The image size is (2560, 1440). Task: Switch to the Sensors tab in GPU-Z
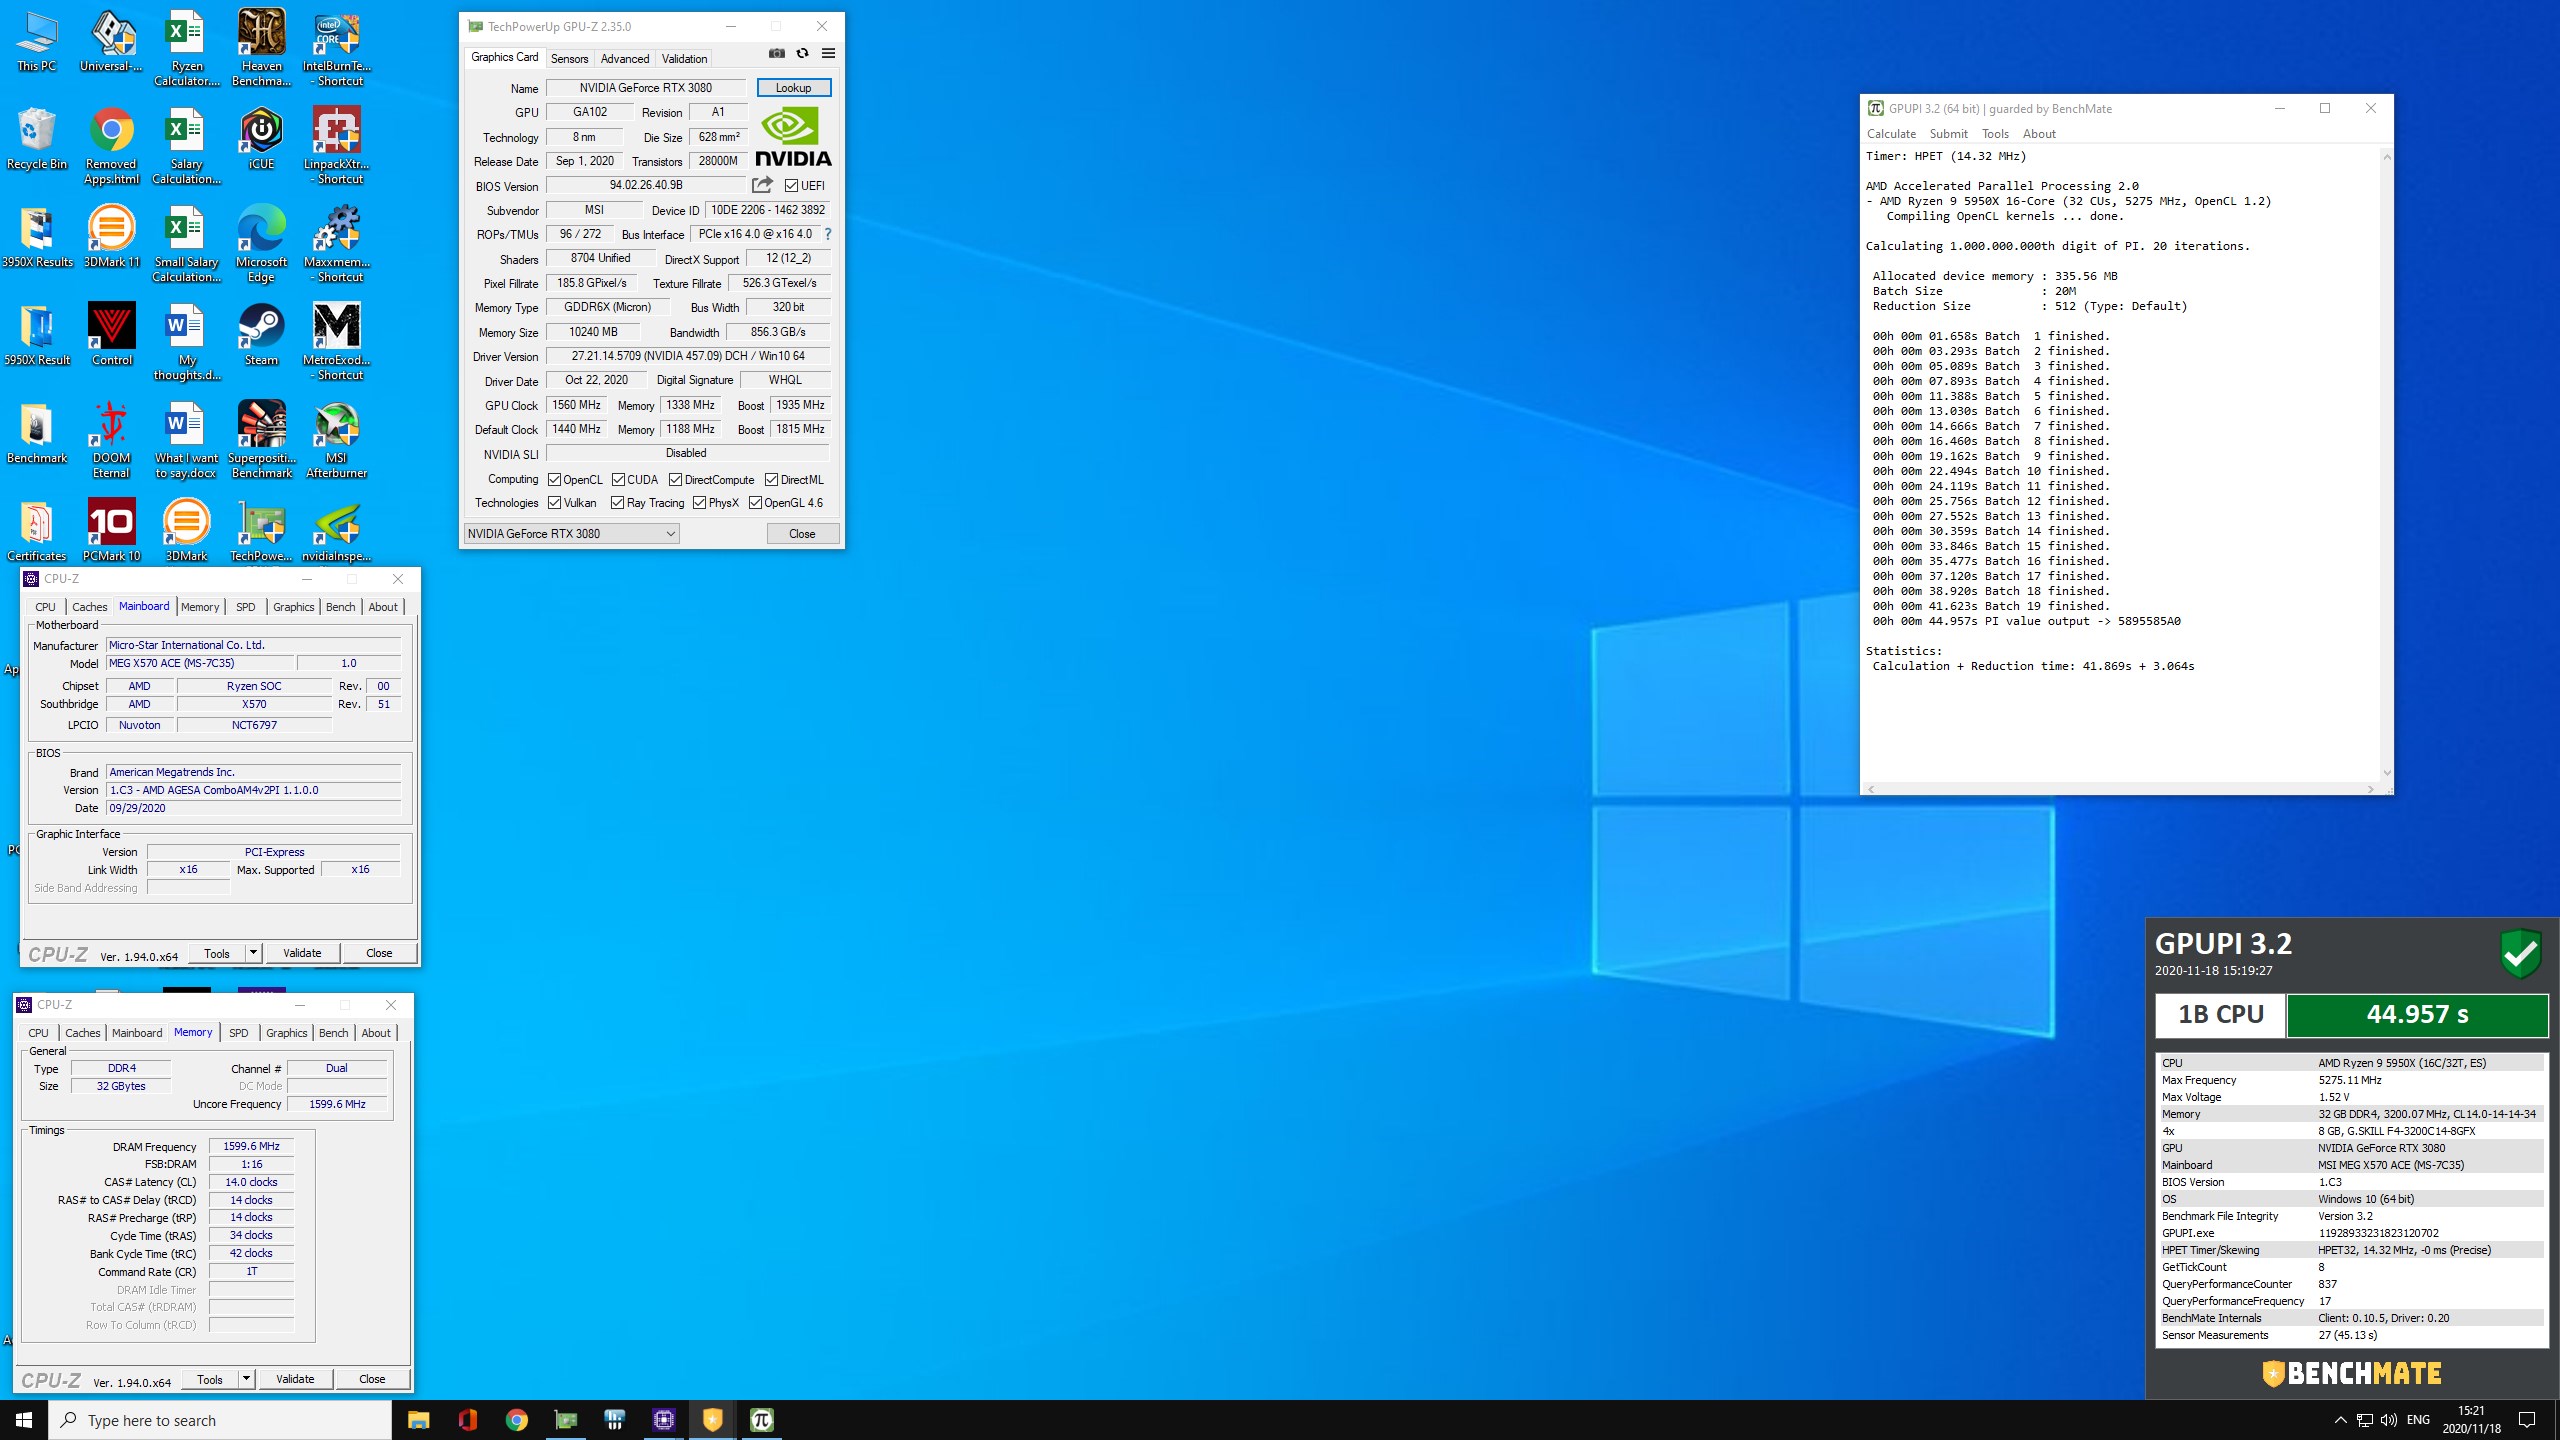point(569,59)
